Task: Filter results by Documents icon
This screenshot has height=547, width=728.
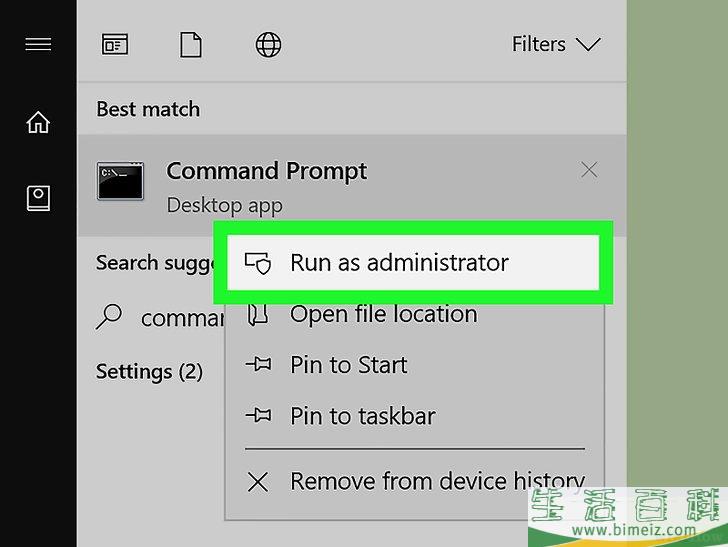Action: (x=191, y=45)
